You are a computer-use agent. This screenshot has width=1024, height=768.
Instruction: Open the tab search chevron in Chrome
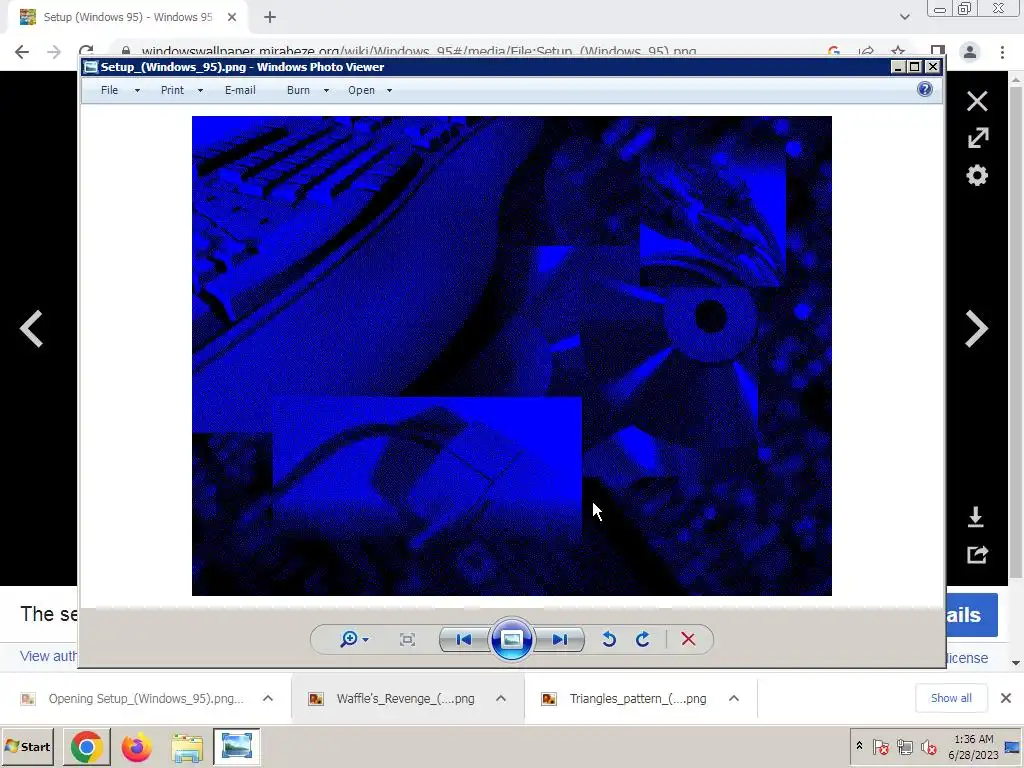coord(904,17)
